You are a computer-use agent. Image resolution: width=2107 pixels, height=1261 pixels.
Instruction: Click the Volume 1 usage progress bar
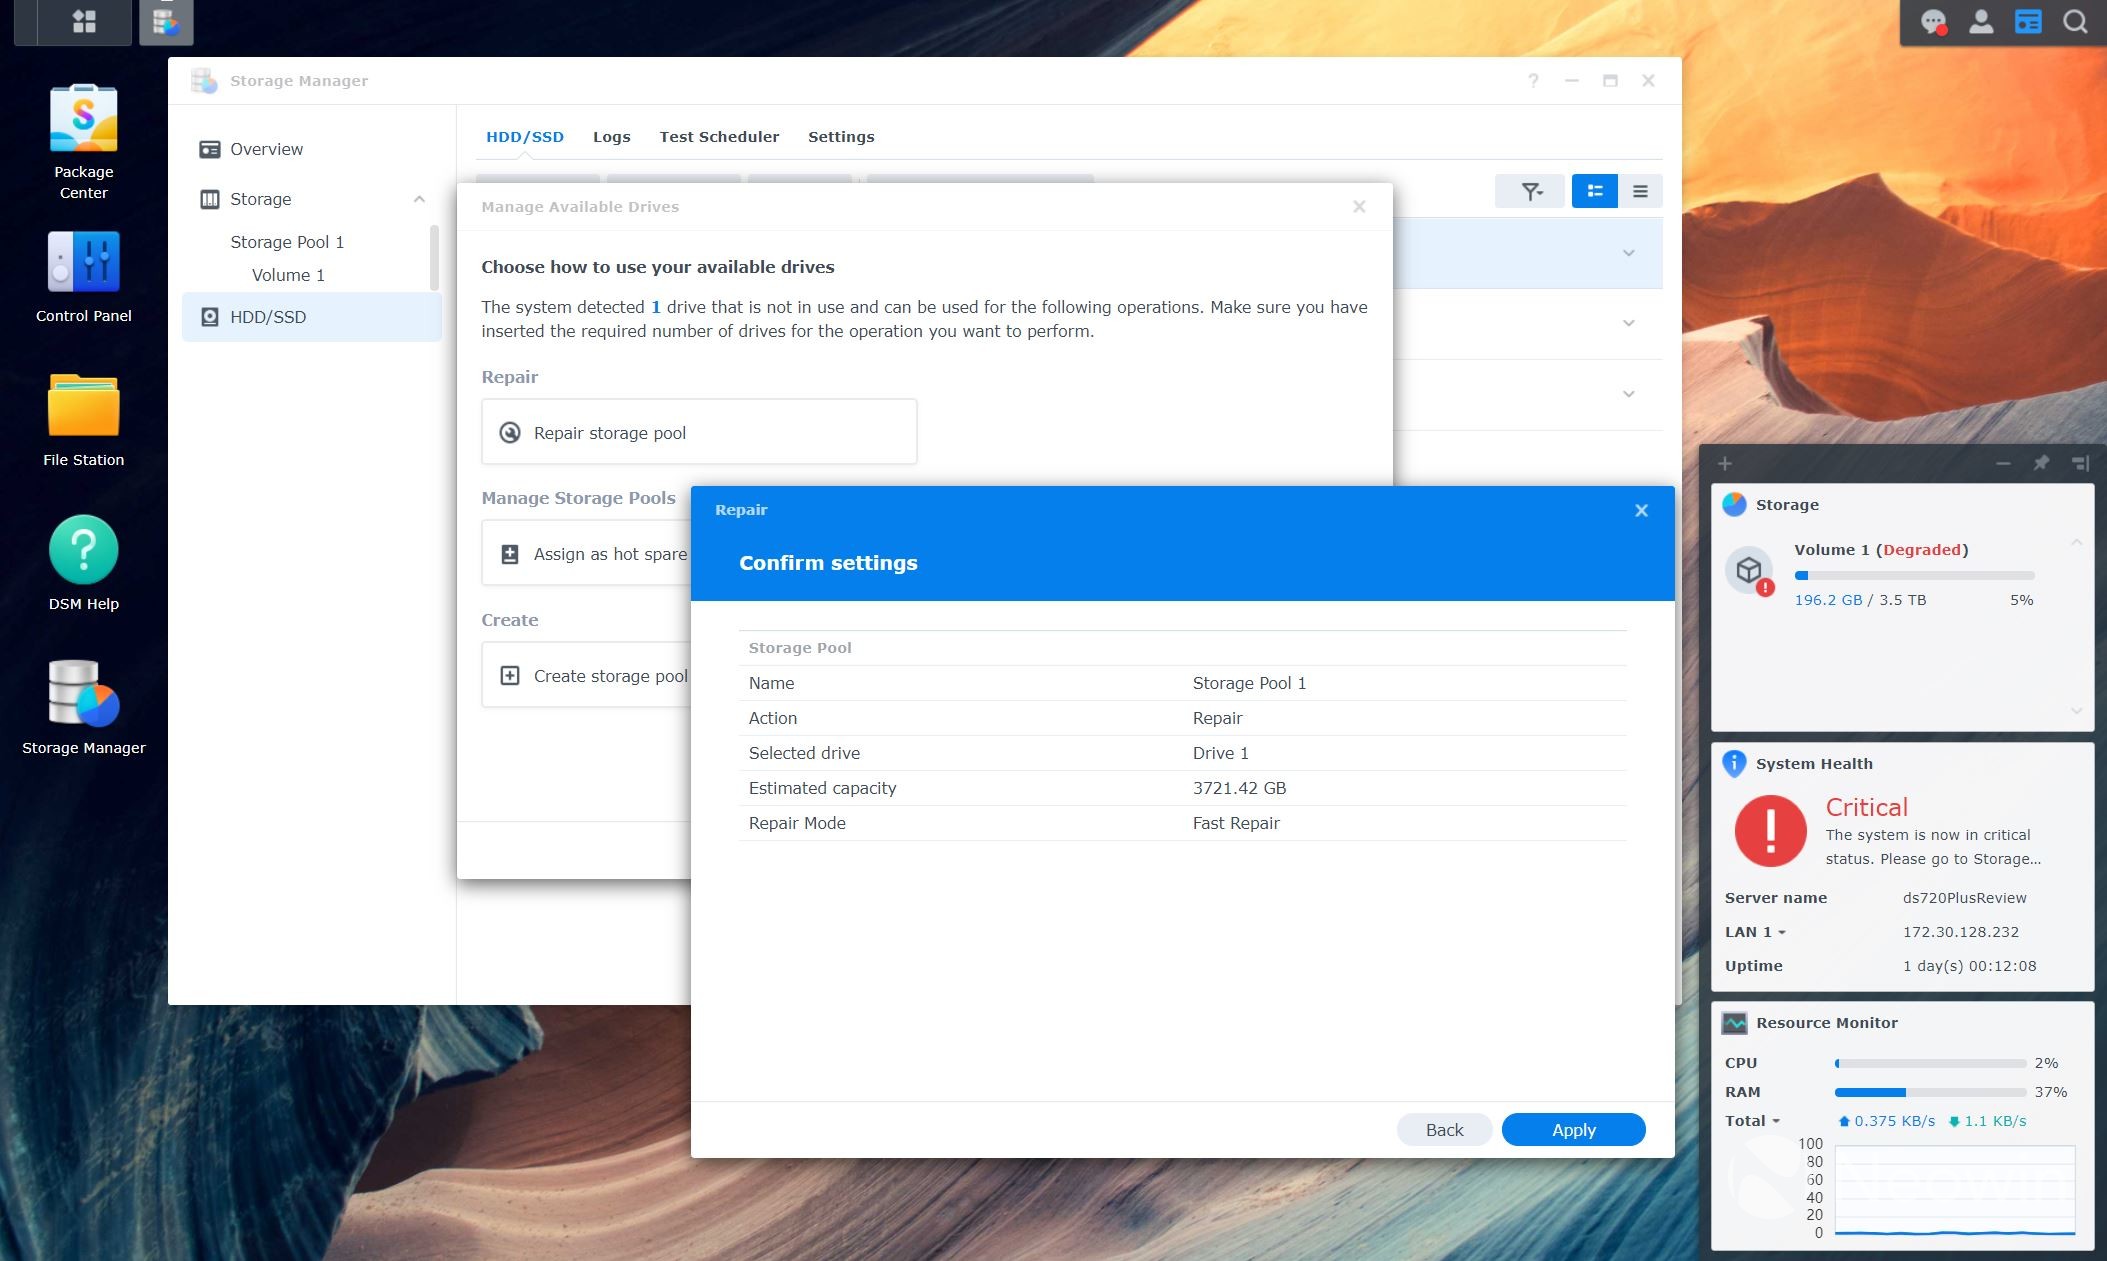tap(1913, 575)
